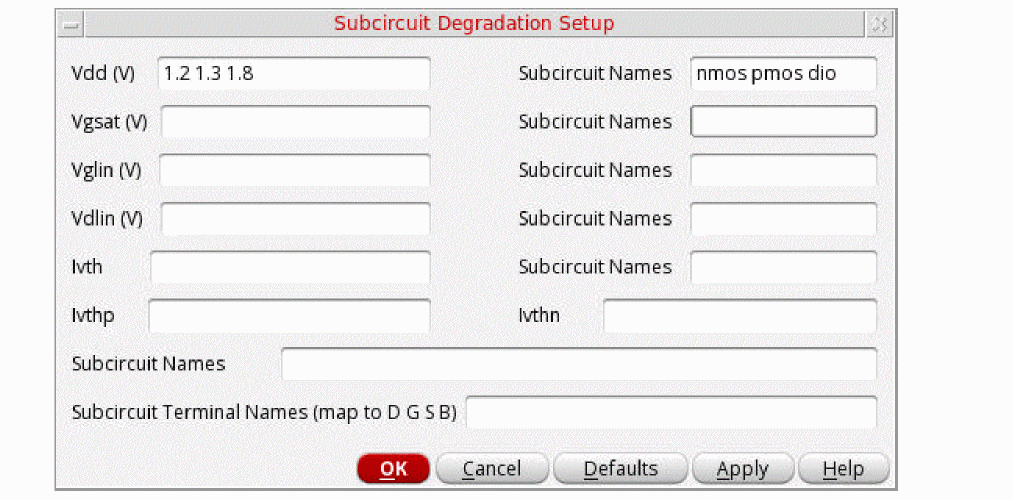This screenshot has height=500, width=1013.
Task: Open Help for this dialog
Action: click(842, 468)
